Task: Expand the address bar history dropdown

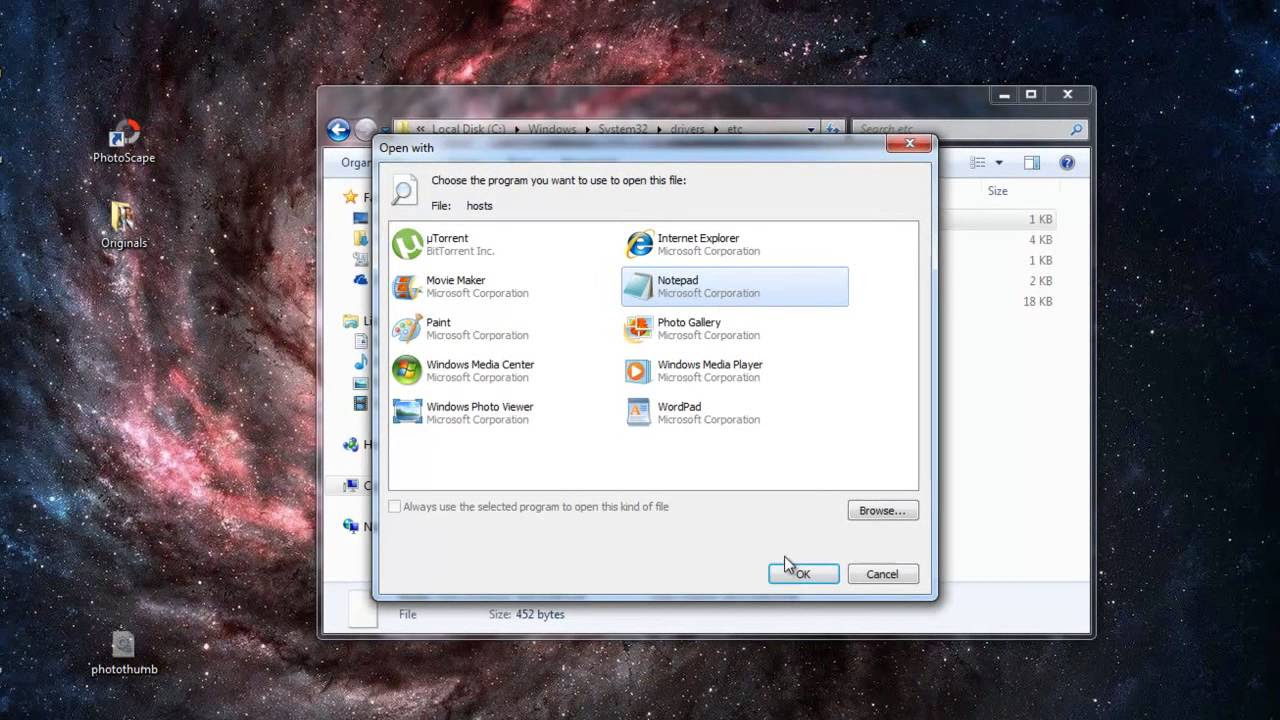Action: click(x=811, y=129)
